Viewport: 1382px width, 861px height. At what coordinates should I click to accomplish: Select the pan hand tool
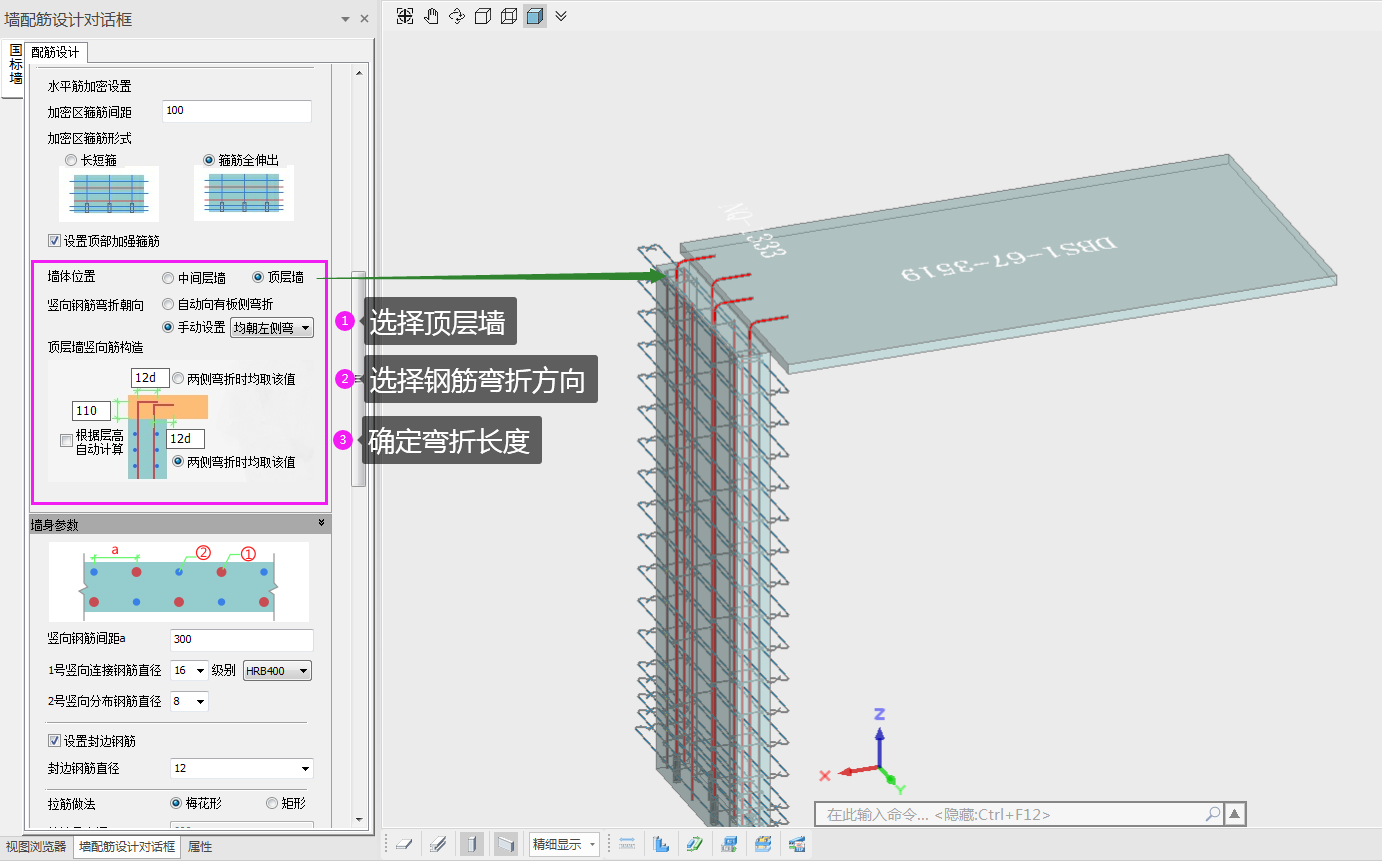431,16
